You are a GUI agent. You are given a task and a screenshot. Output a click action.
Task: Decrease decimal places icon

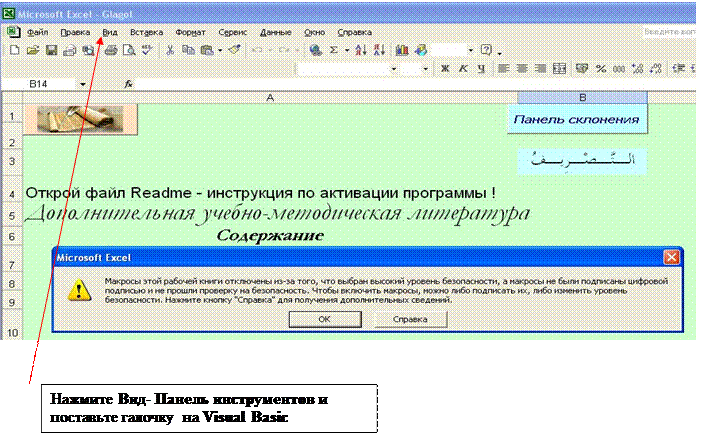(x=656, y=68)
